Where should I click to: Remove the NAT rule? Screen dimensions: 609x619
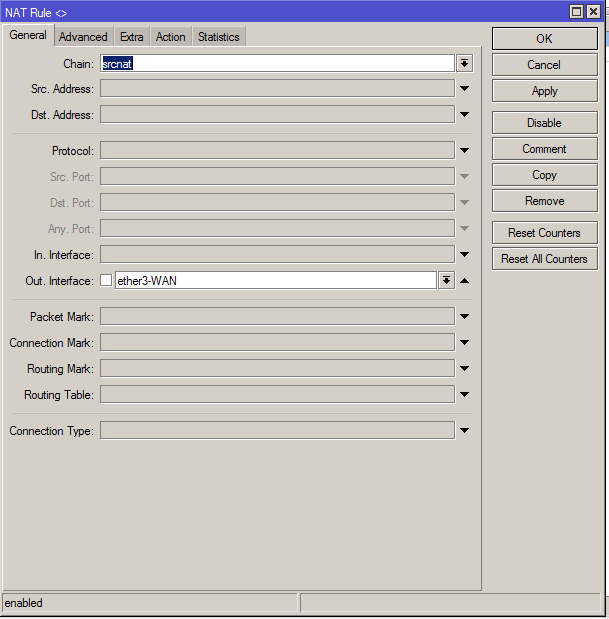[545, 201]
